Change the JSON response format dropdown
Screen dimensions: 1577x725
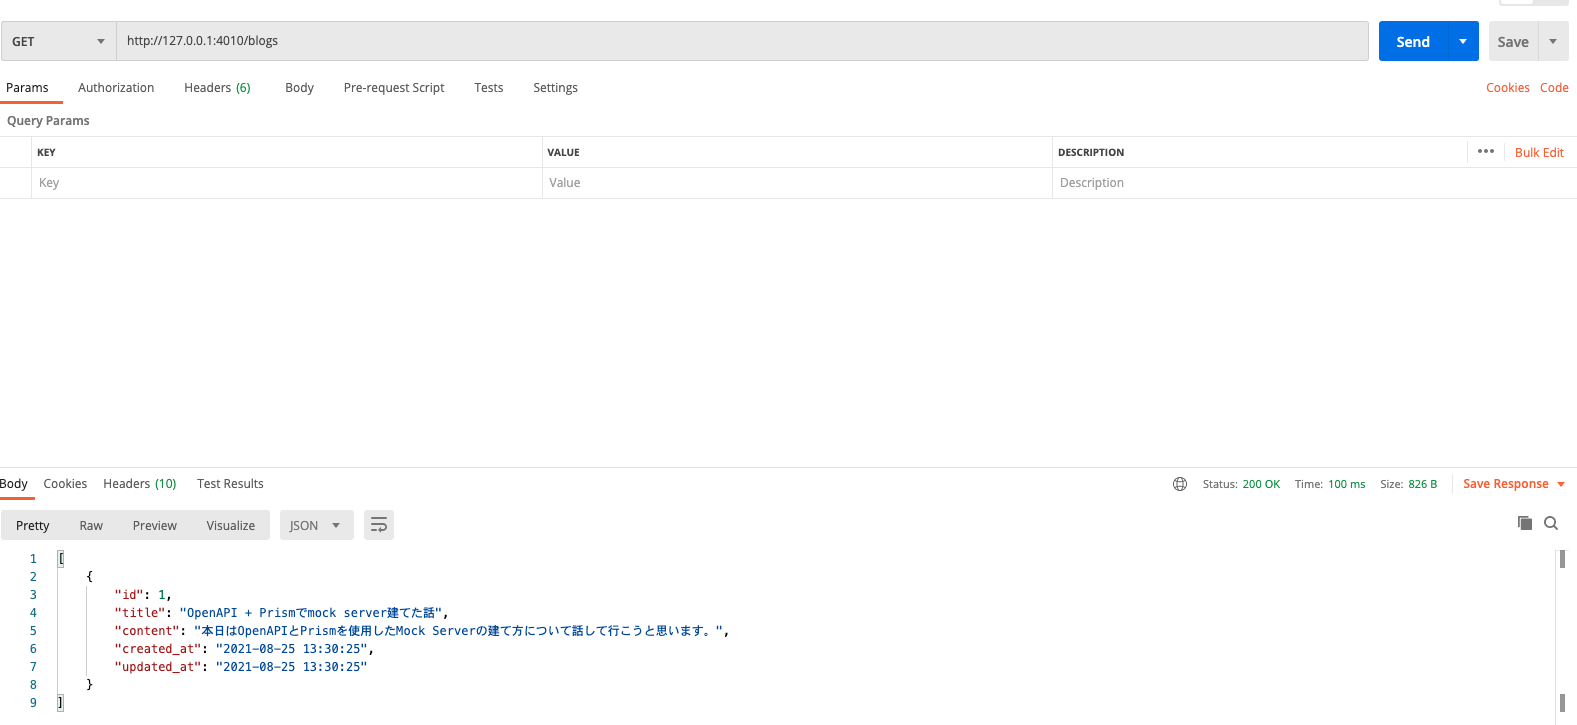coord(316,525)
